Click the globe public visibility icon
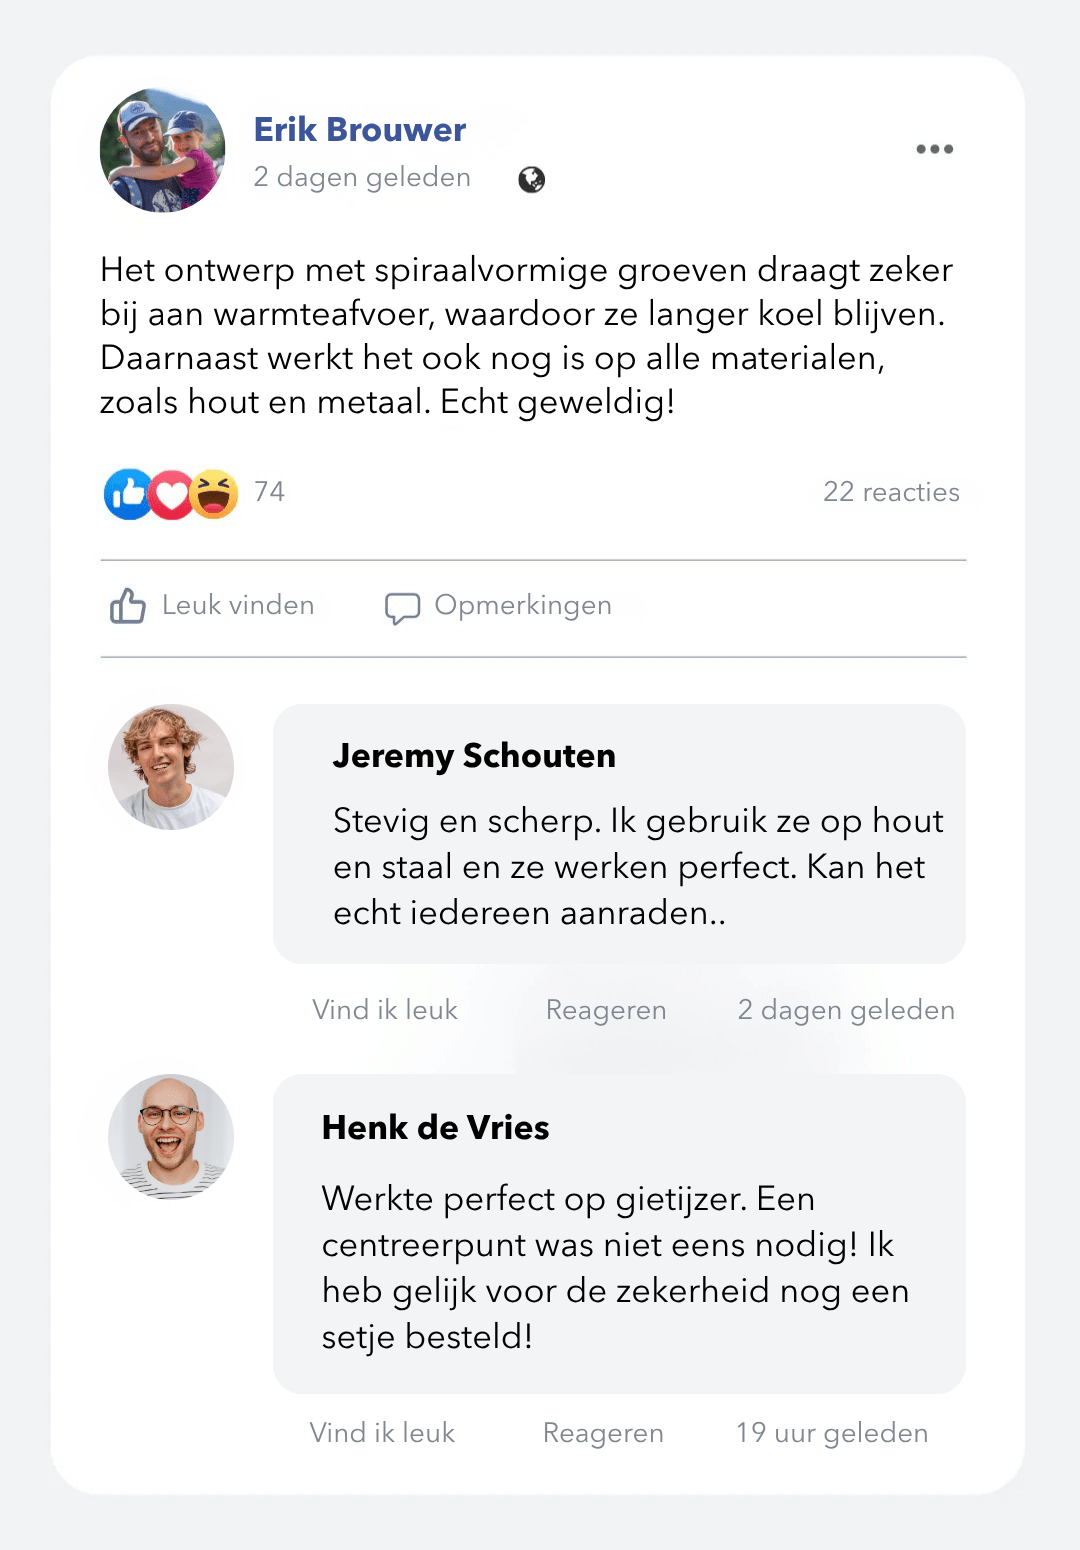Viewport: 1080px width, 1550px height. pyautogui.click(x=531, y=179)
